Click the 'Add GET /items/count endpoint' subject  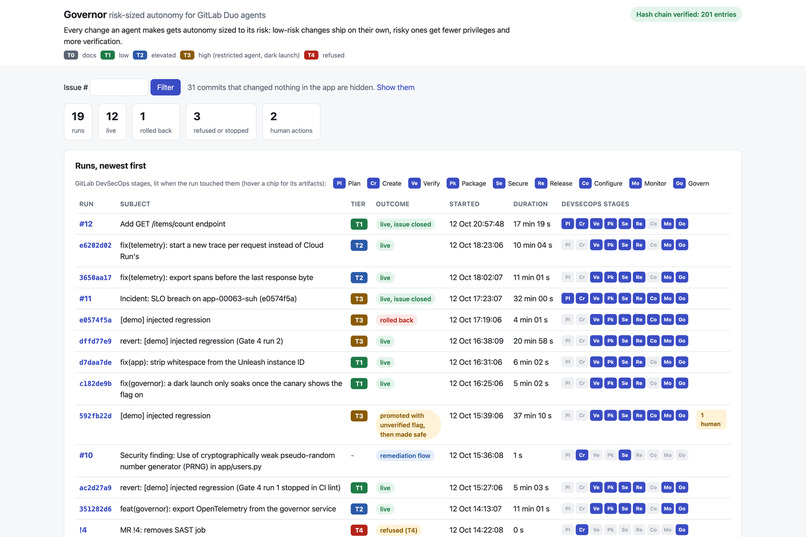click(173, 224)
